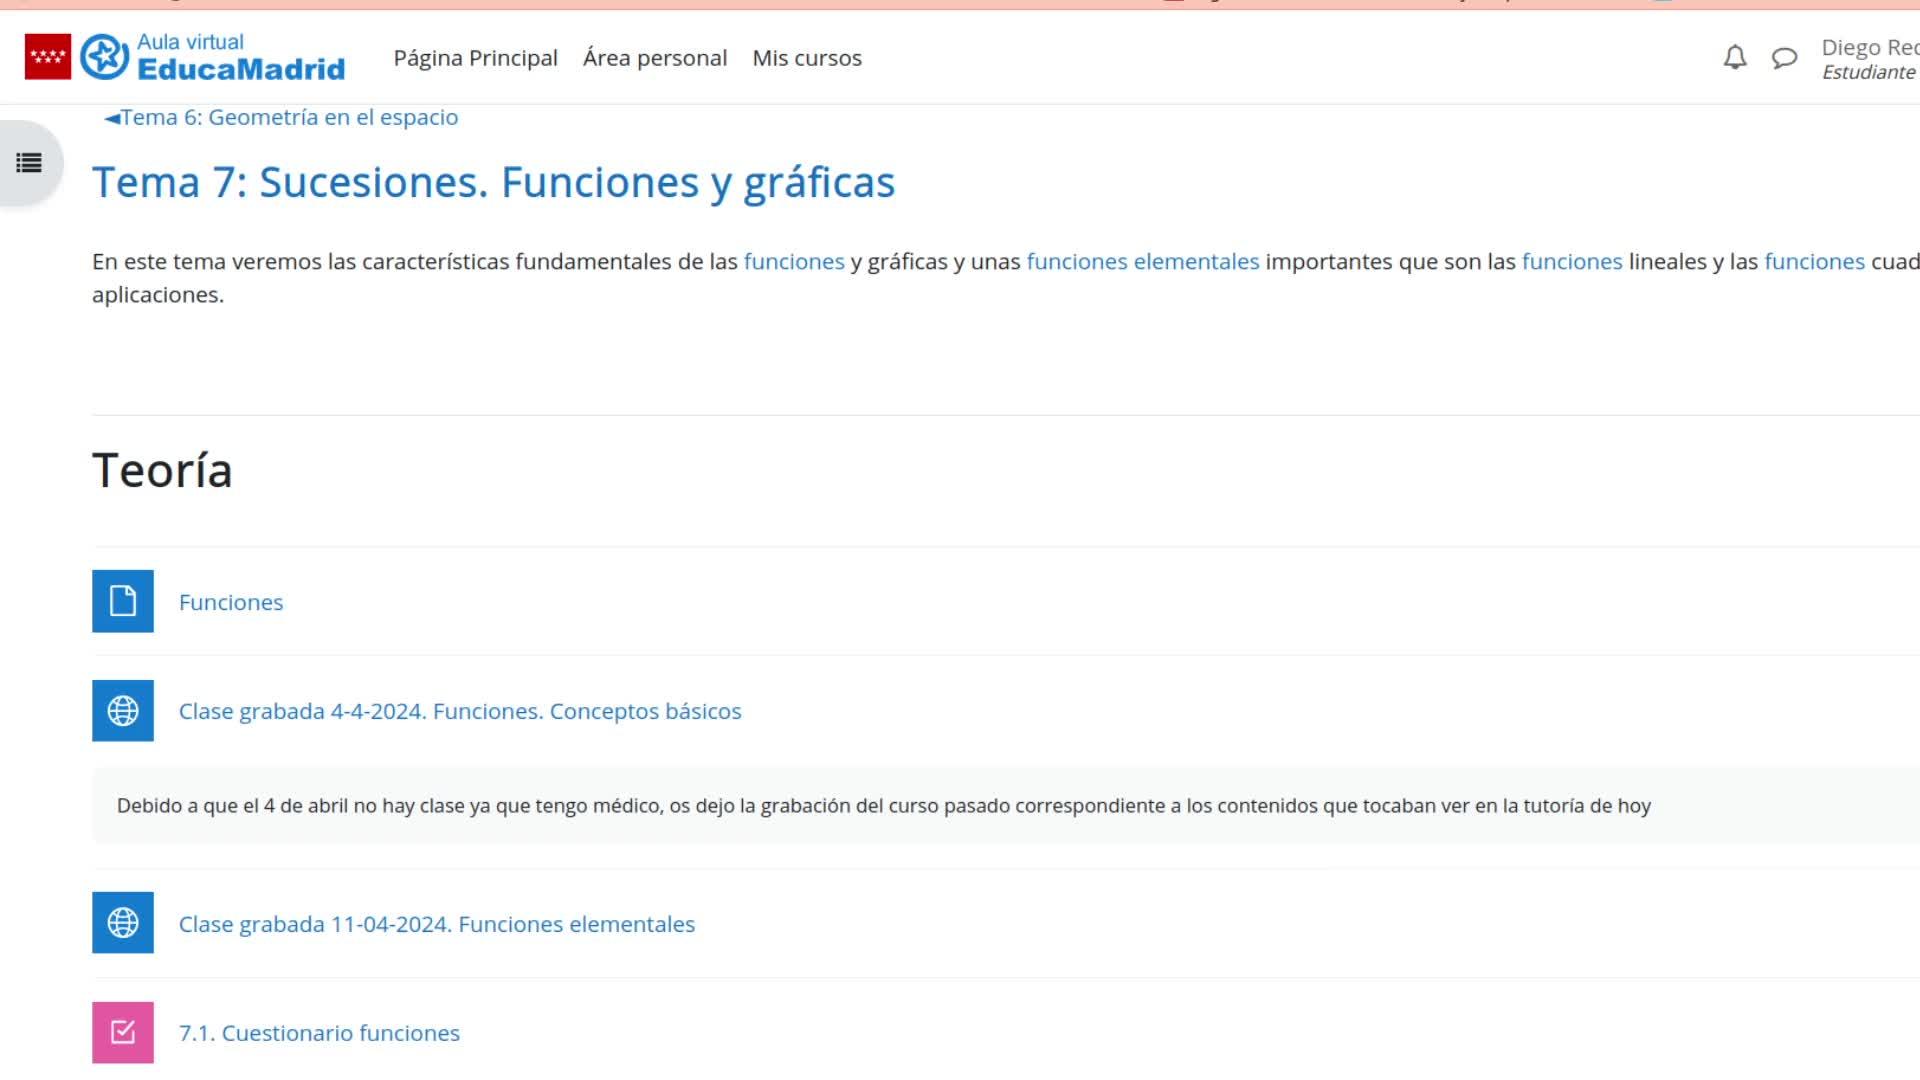Click the Tema 7 Sucesiones section title
Image resolution: width=1920 pixels, height=1080 pixels.
(x=493, y=183)
